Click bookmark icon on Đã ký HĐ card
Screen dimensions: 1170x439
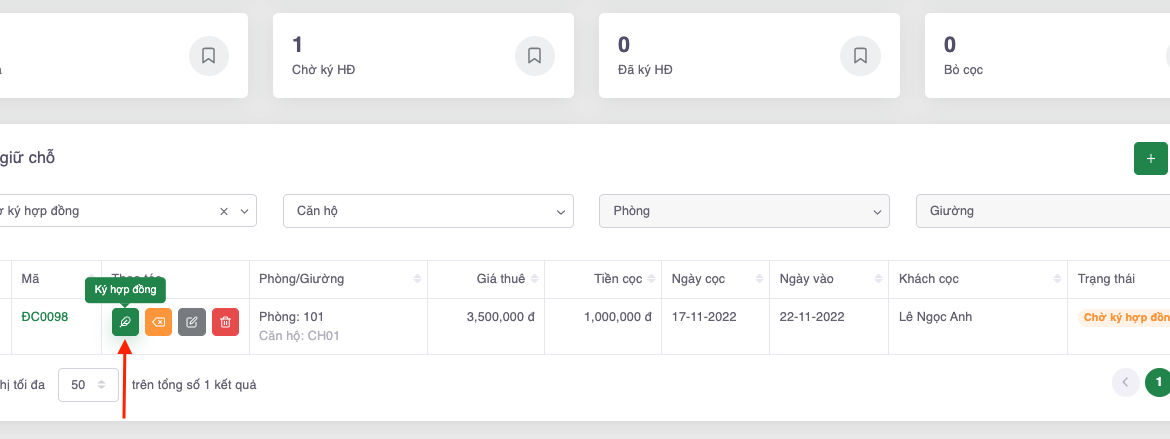[860, 55]
